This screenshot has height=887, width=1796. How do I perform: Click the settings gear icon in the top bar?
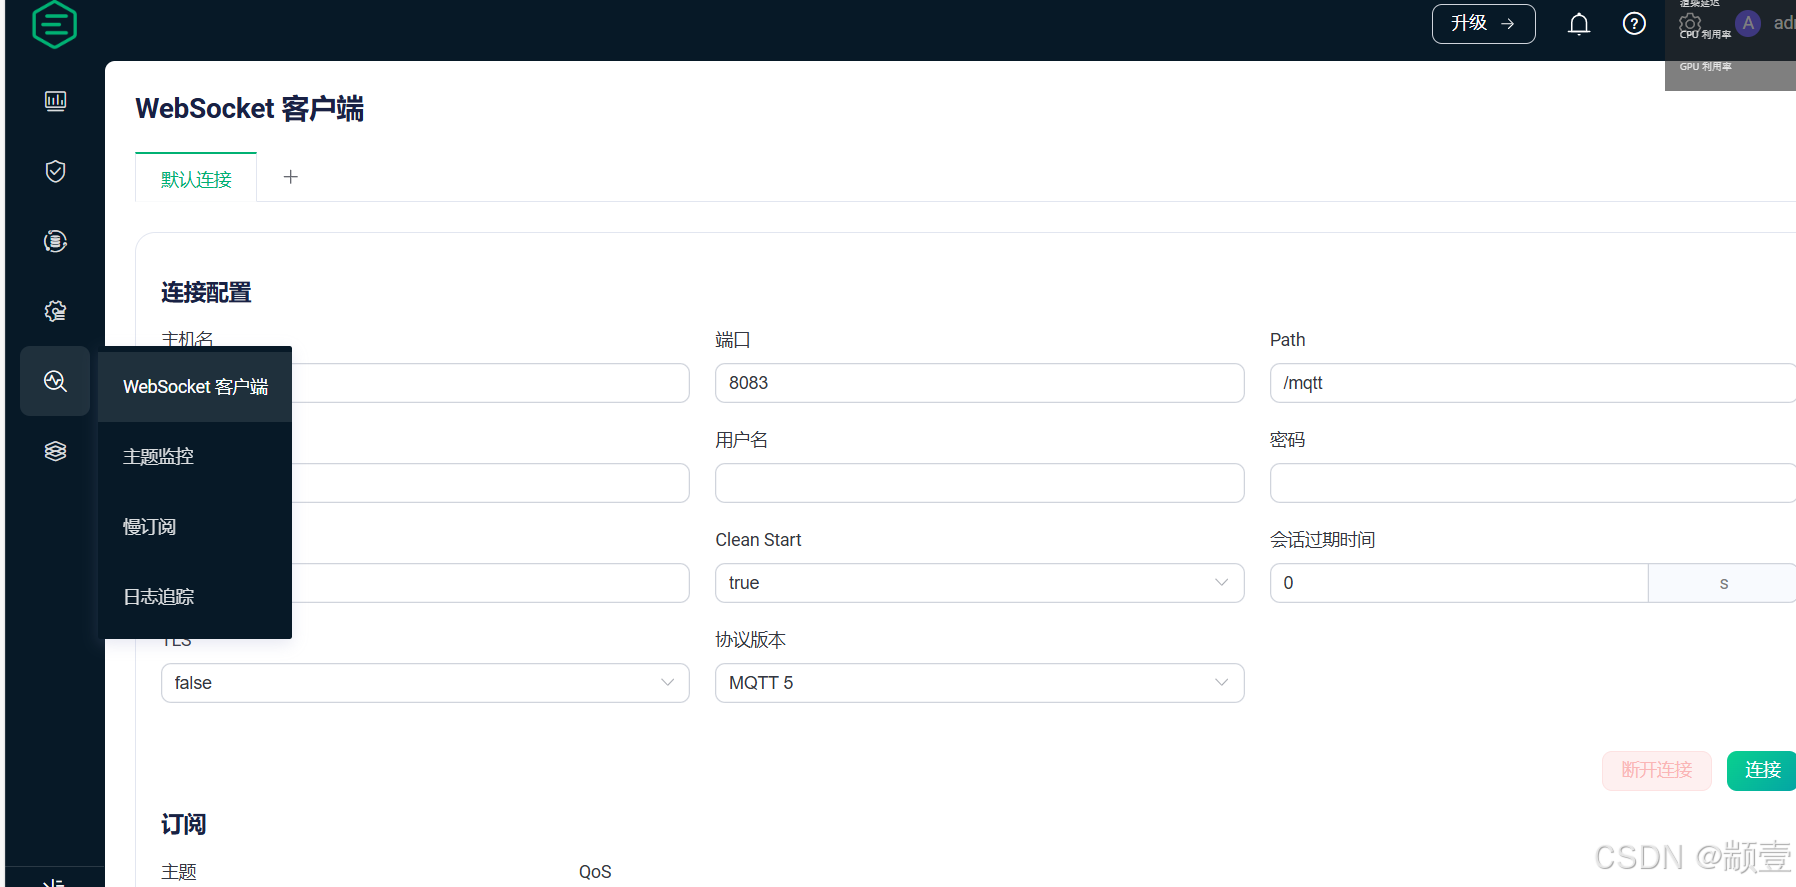click(1690, 24)
